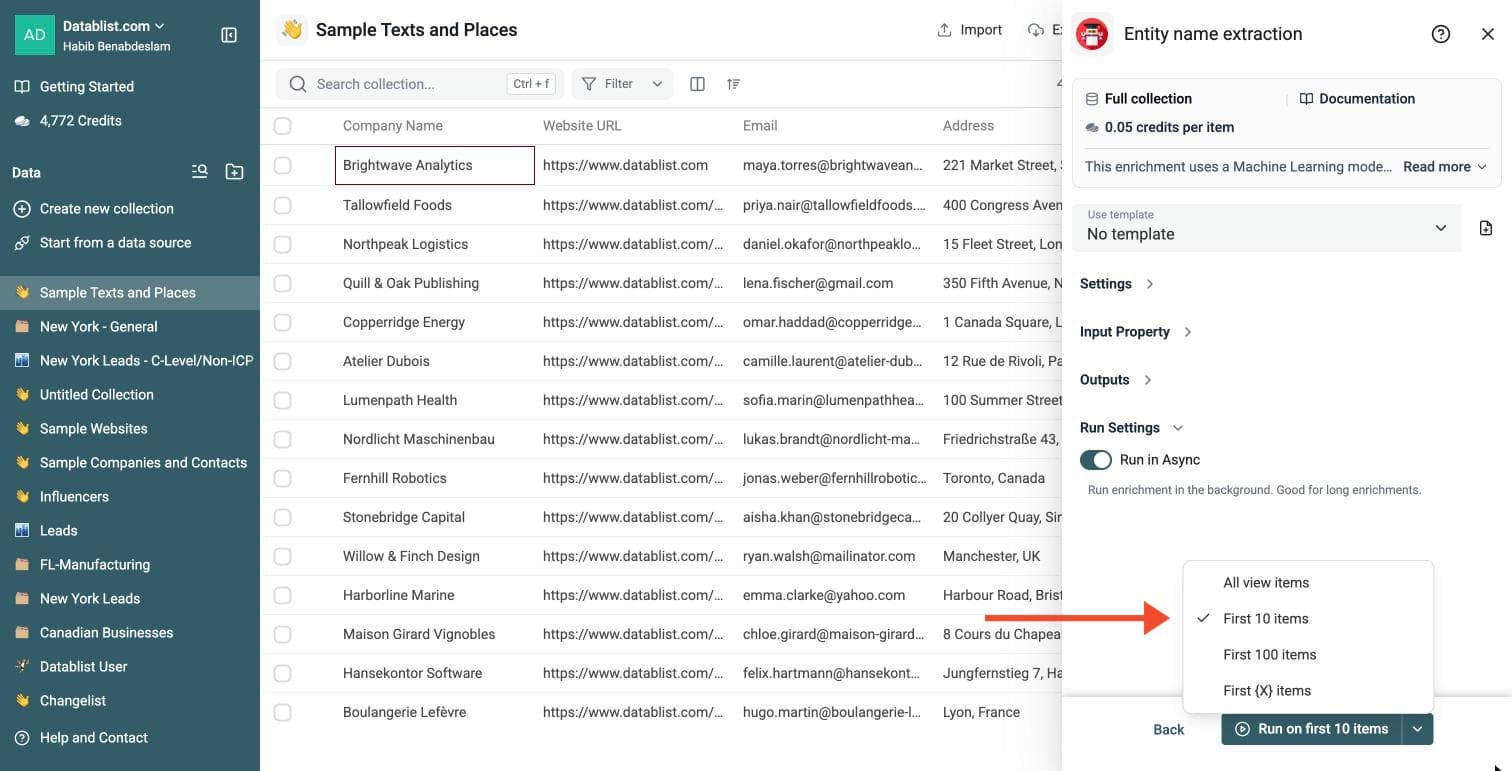Expand the Settings section
The width and height of the screenshot is (1512, 771).
[1117, 284]
